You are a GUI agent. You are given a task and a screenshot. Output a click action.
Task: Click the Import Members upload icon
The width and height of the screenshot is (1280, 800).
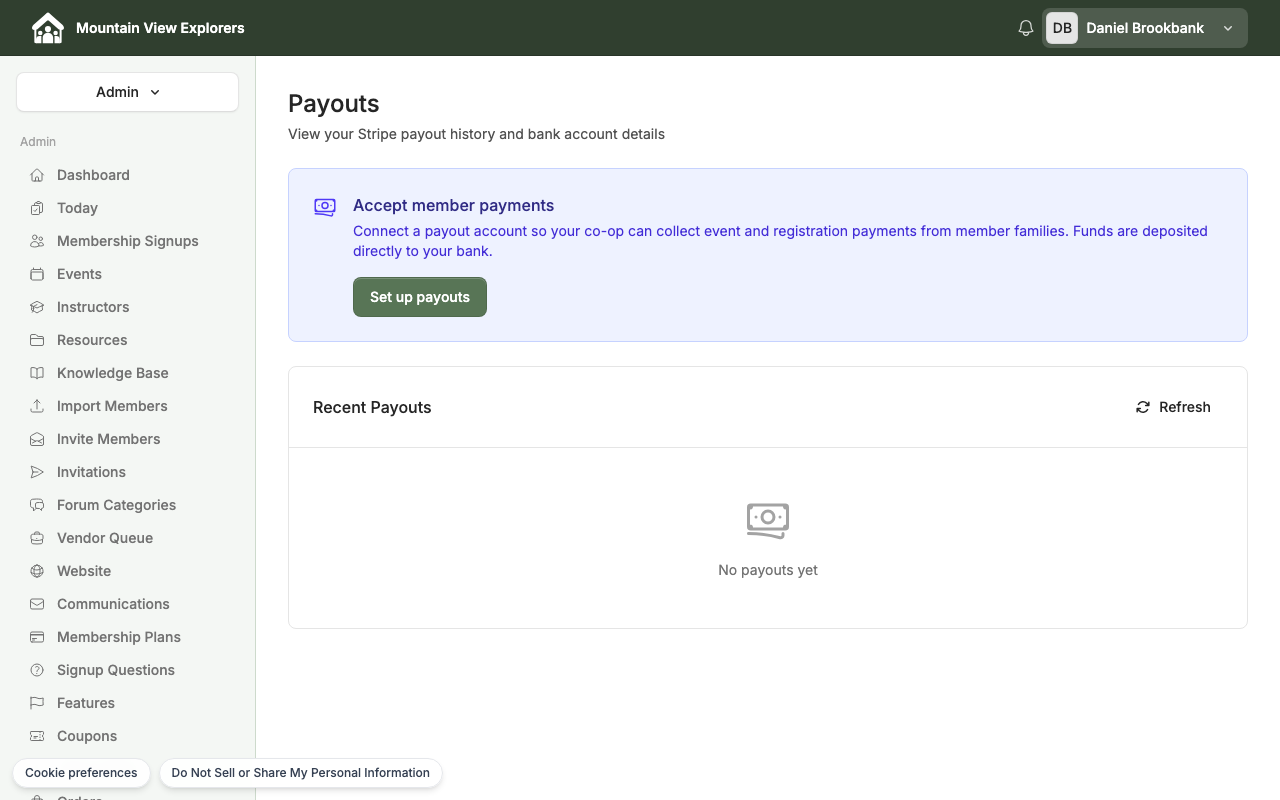37,406
